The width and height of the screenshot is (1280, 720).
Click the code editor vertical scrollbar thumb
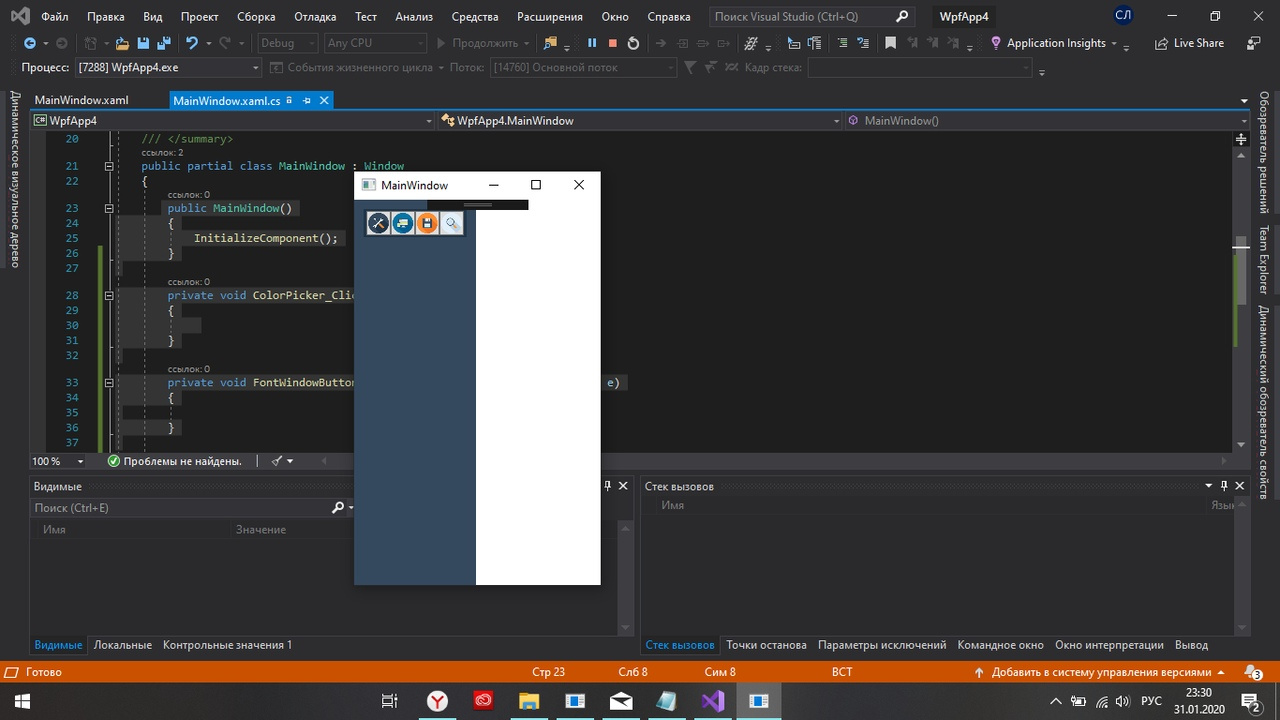click(x=1241, y=270)
